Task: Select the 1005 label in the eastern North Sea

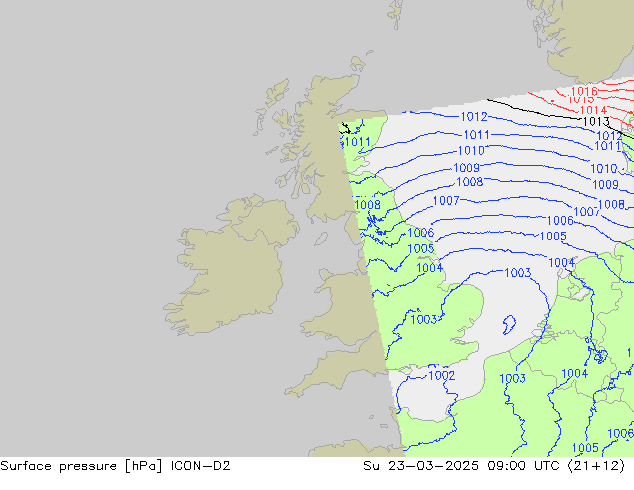Action: (x=553, y=236)
